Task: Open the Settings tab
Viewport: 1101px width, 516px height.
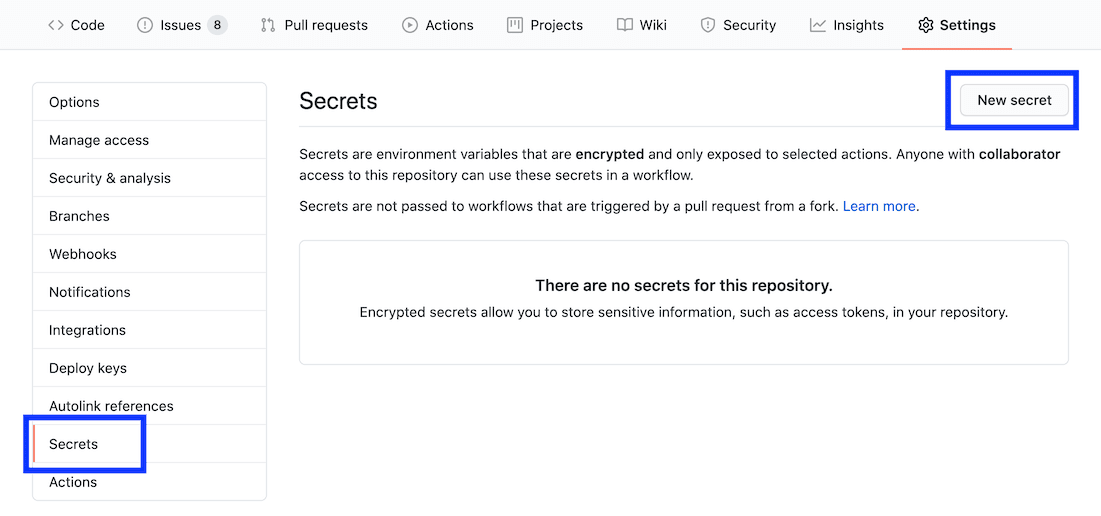Action: click(967, 25)
